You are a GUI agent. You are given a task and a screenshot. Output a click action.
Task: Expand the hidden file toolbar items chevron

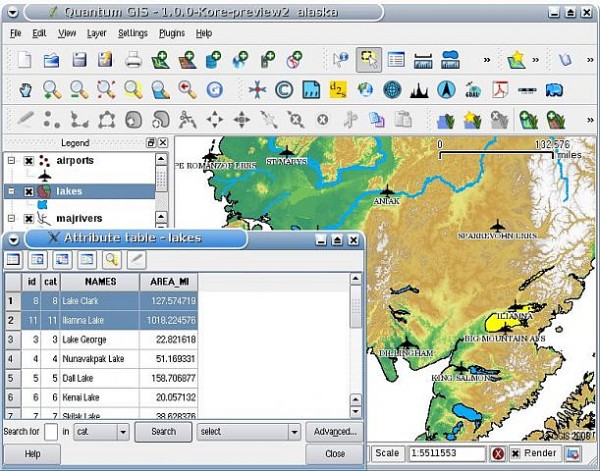(487, 60)
